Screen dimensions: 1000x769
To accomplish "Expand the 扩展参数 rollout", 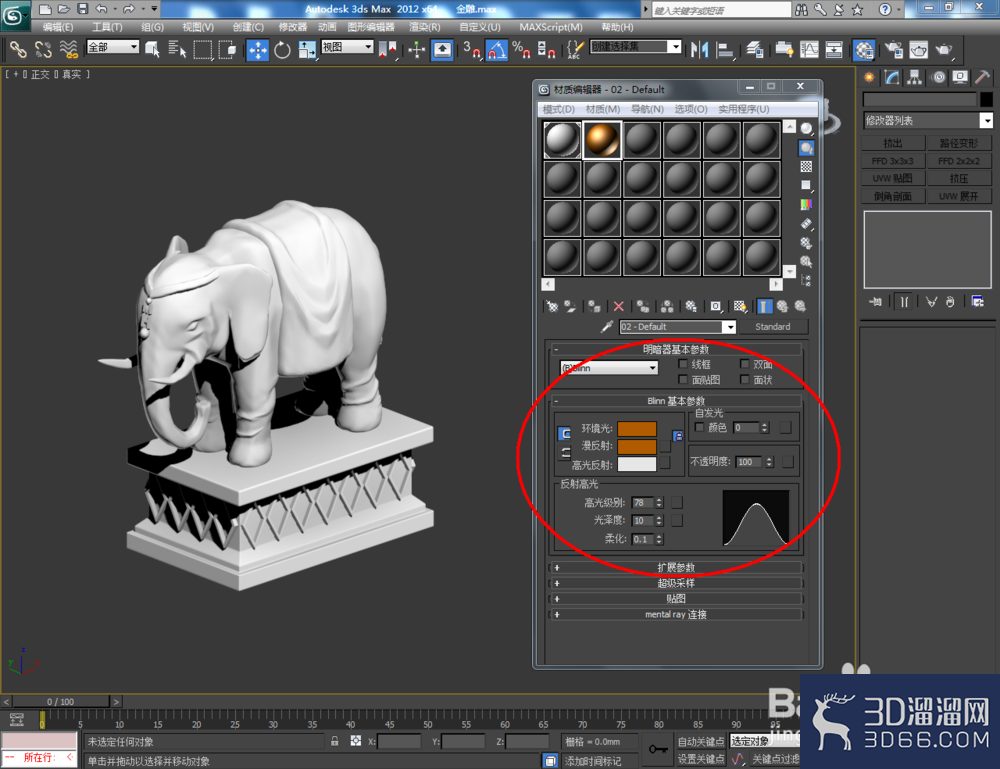I will [x=676, y=568].
